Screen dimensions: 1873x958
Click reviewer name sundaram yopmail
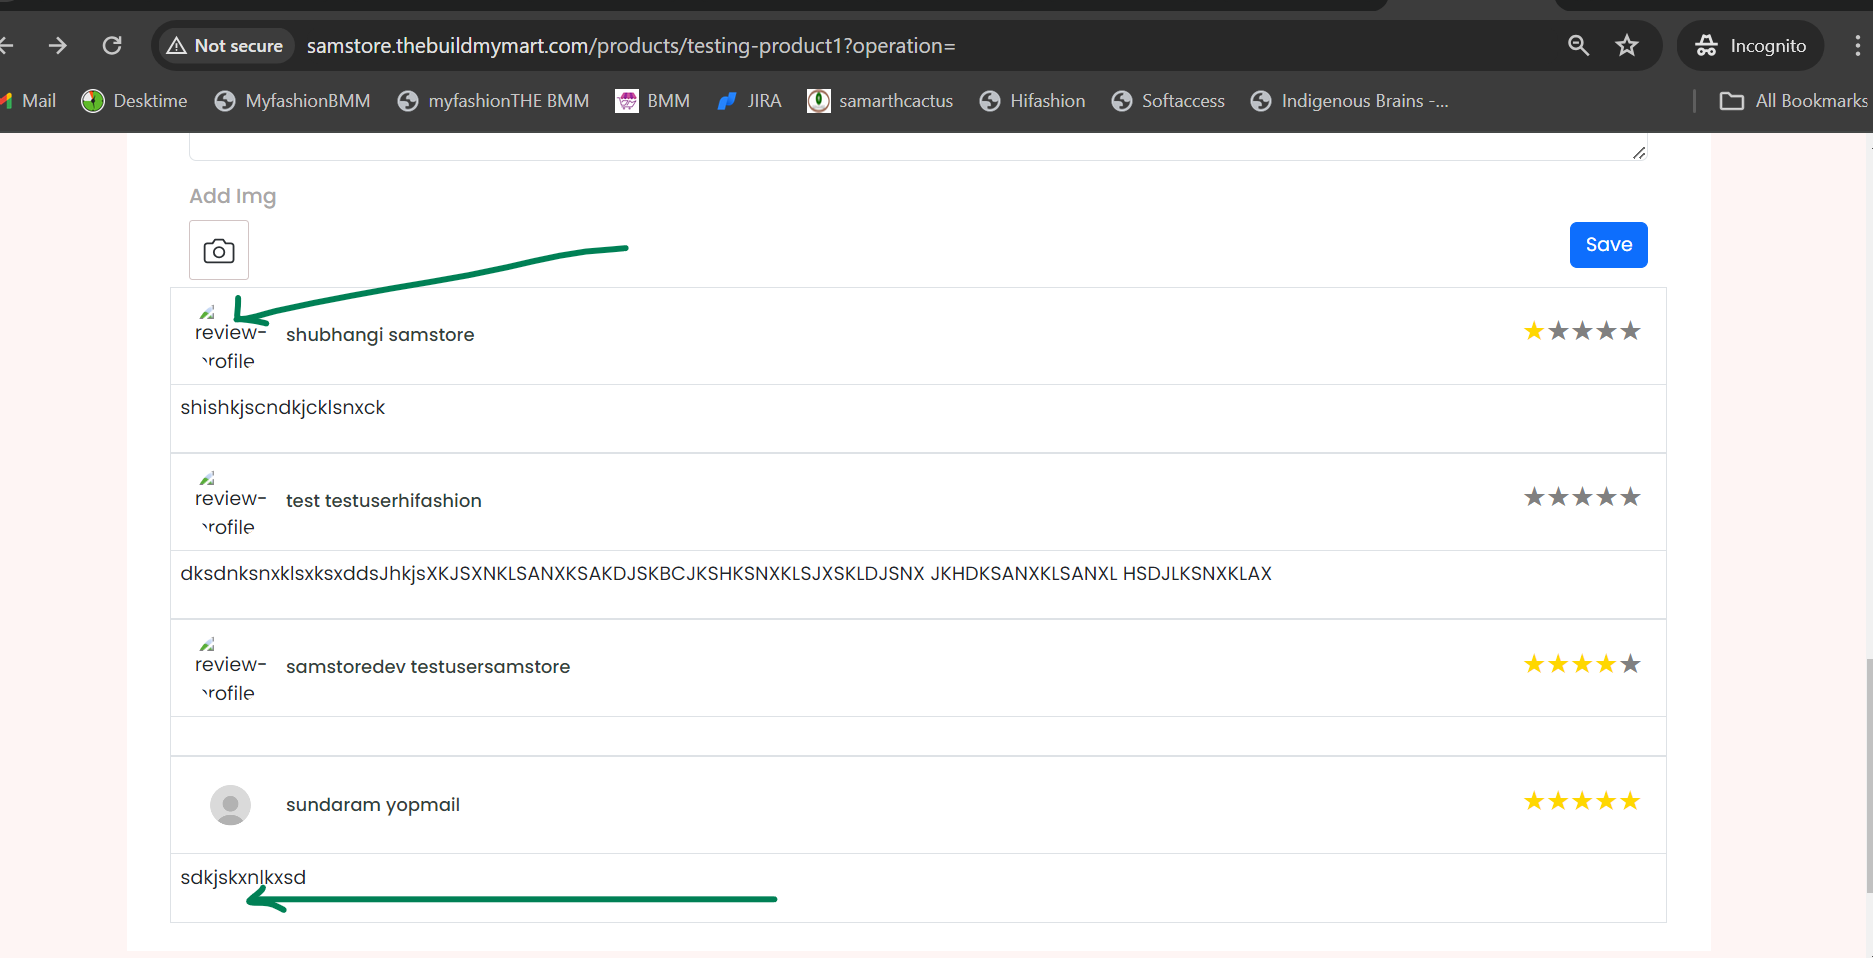pyautogui.click(x=373, y=805)
